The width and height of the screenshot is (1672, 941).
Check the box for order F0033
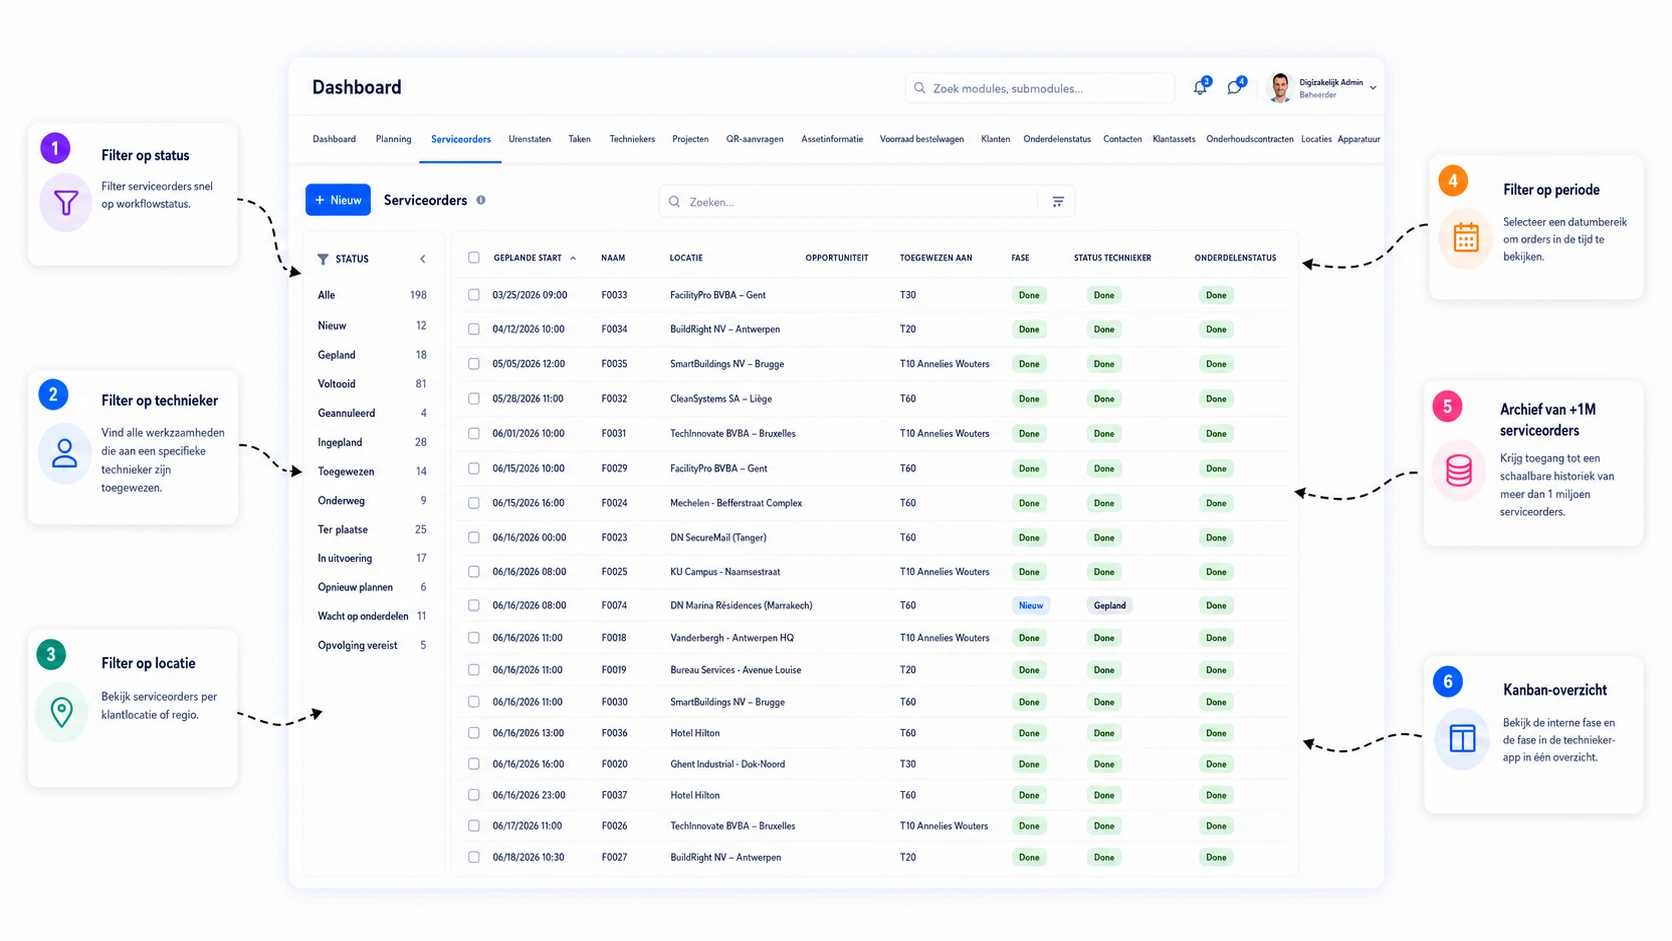coord(474,295)
